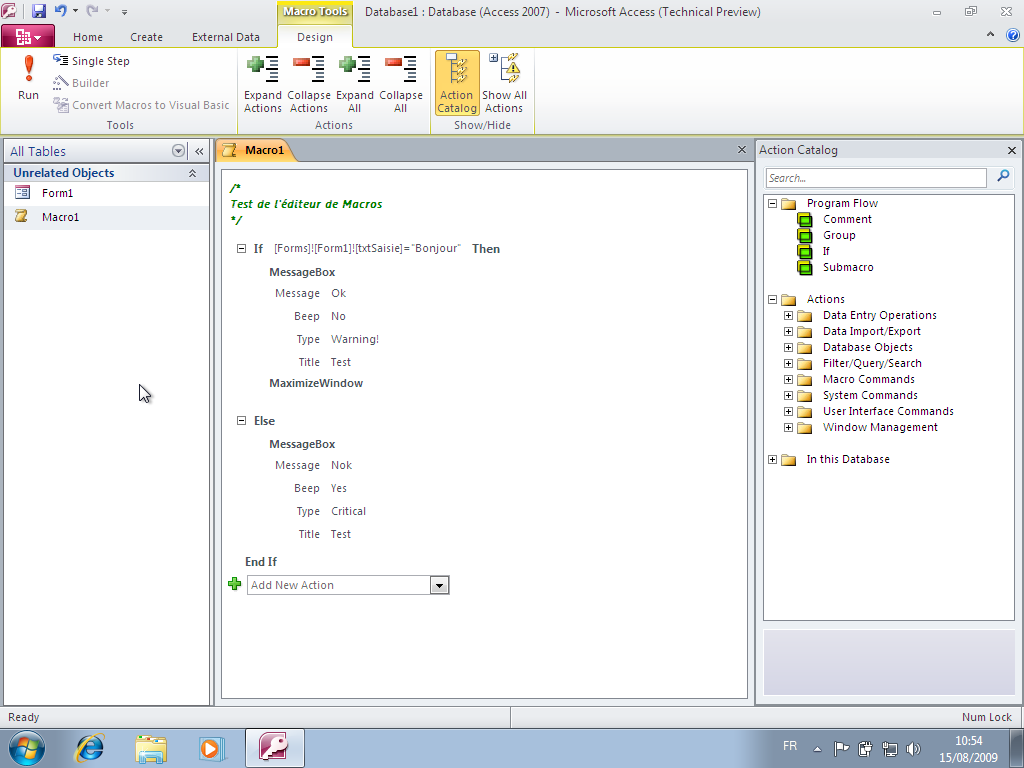The width and height of the screenshot is (1024, 768).
Task: Open the Create ribbon tab
Action: point(146,37)
